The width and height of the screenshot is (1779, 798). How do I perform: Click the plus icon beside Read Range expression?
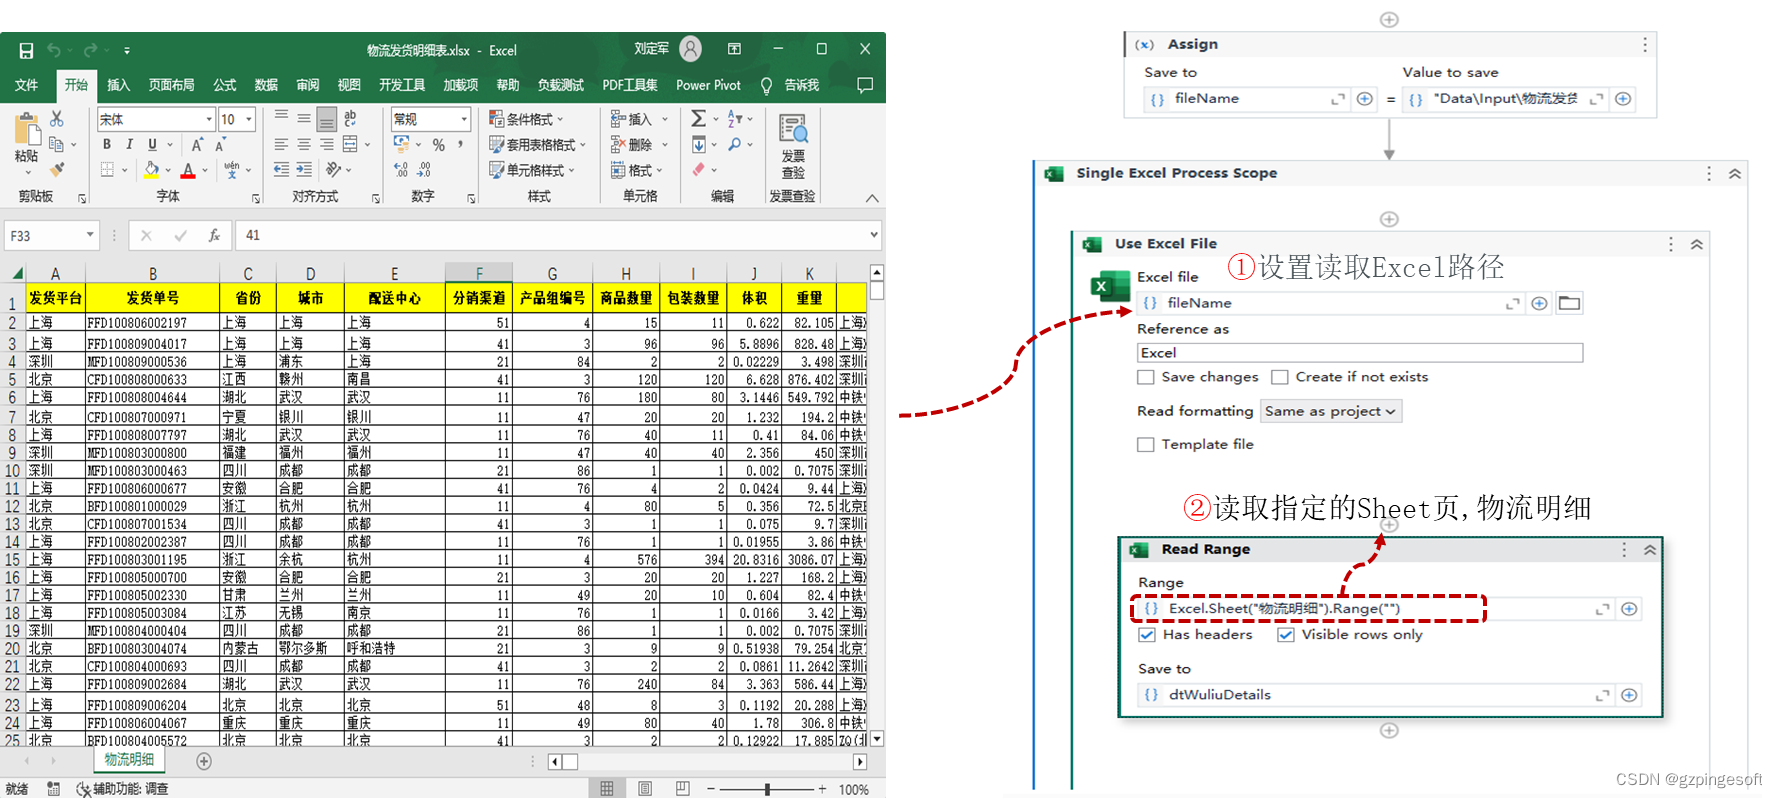coord(1629,609)
